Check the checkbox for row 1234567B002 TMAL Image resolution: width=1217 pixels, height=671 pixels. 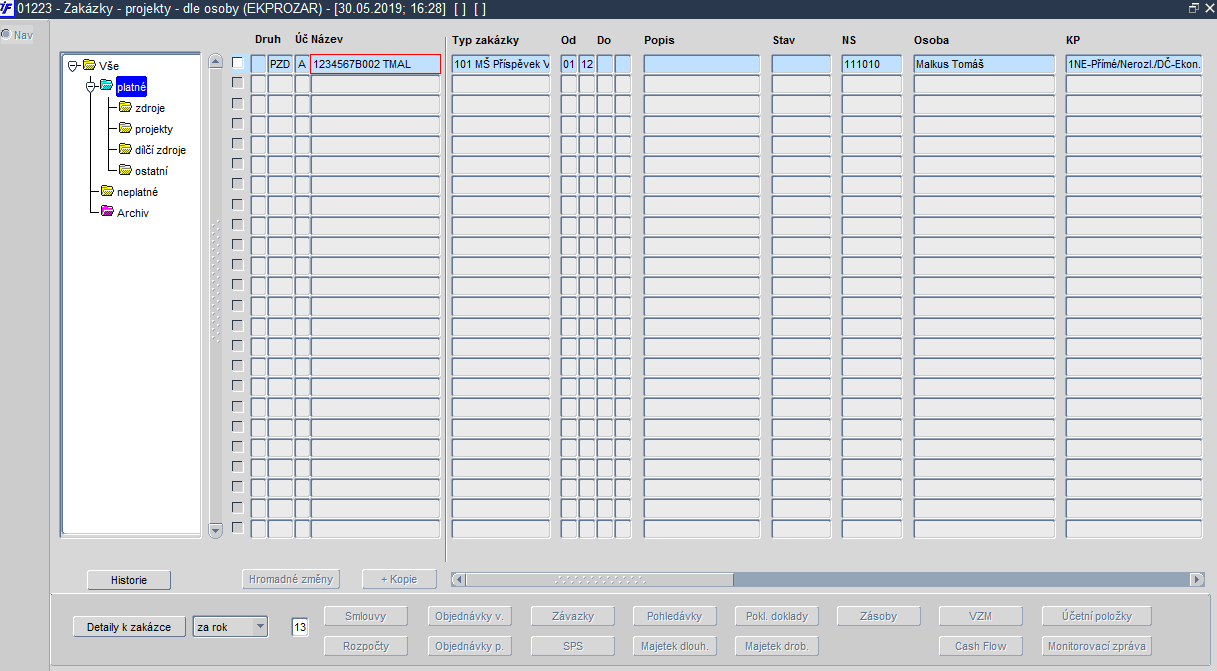[x=237, y=62]
